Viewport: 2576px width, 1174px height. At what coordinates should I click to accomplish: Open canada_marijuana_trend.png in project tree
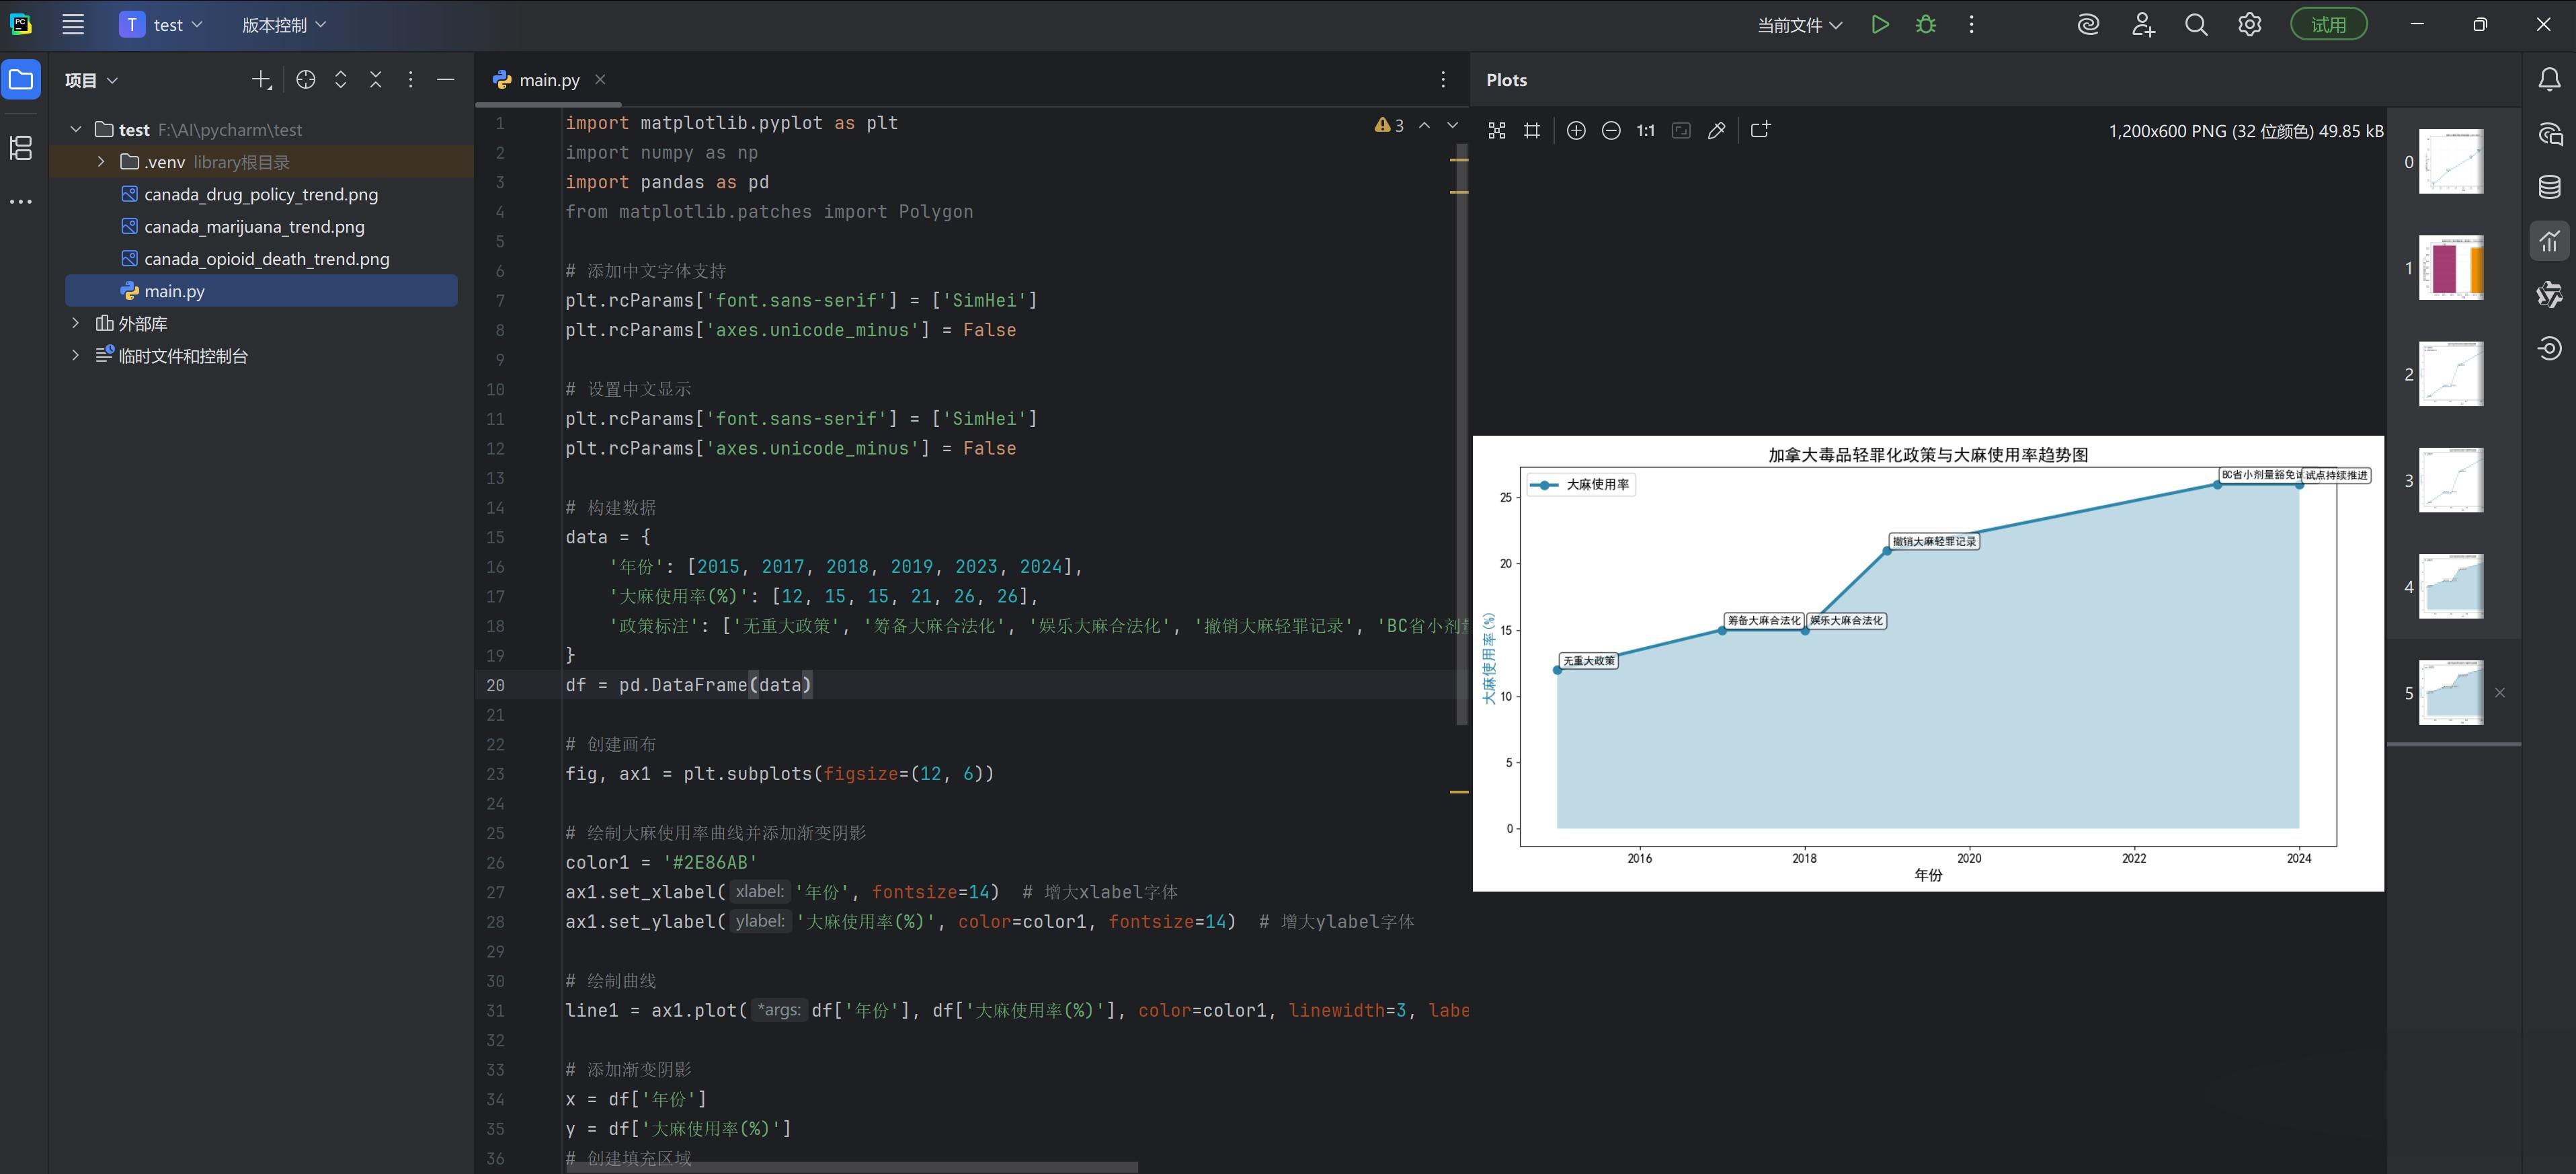254,227
